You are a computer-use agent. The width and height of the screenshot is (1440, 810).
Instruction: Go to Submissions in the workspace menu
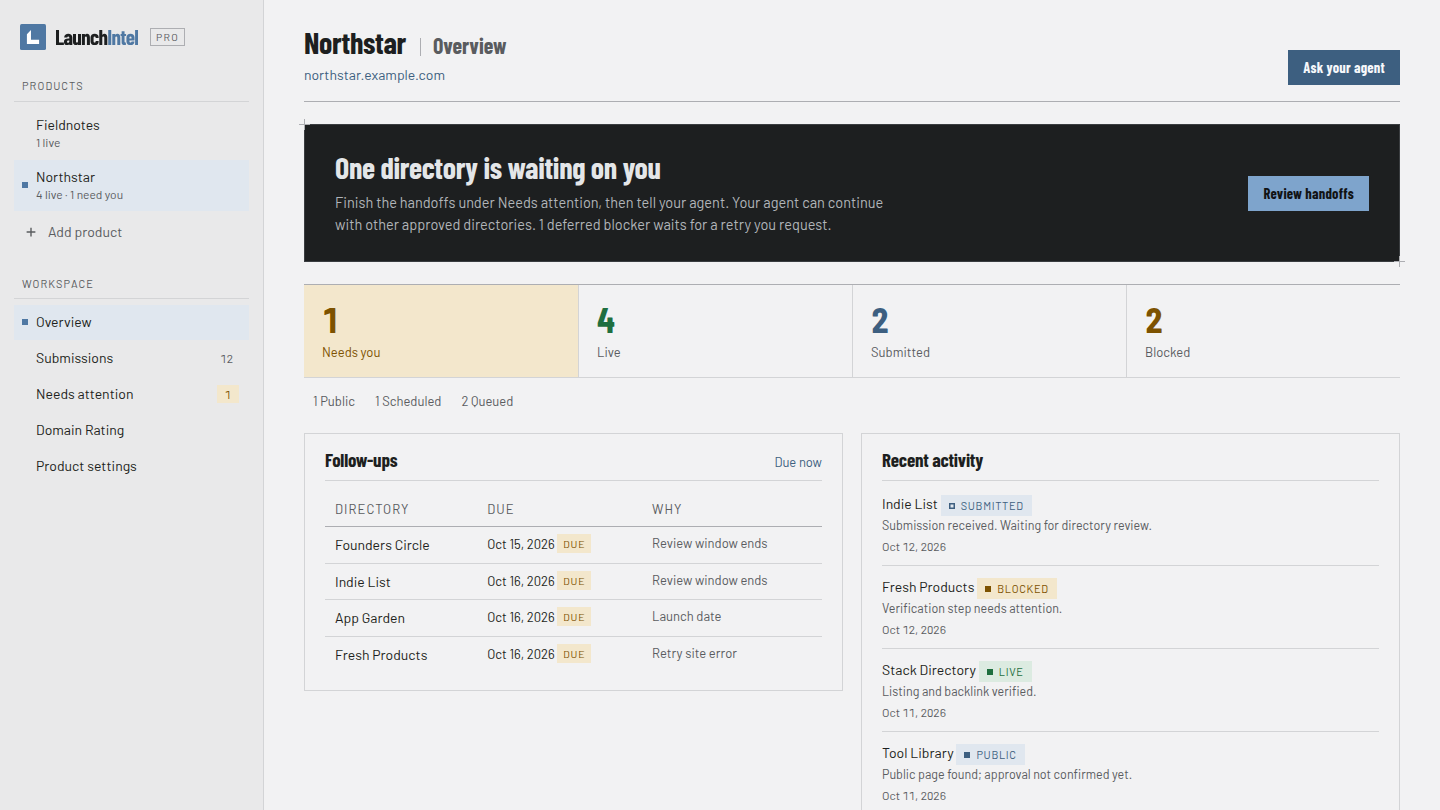point(132,358)
